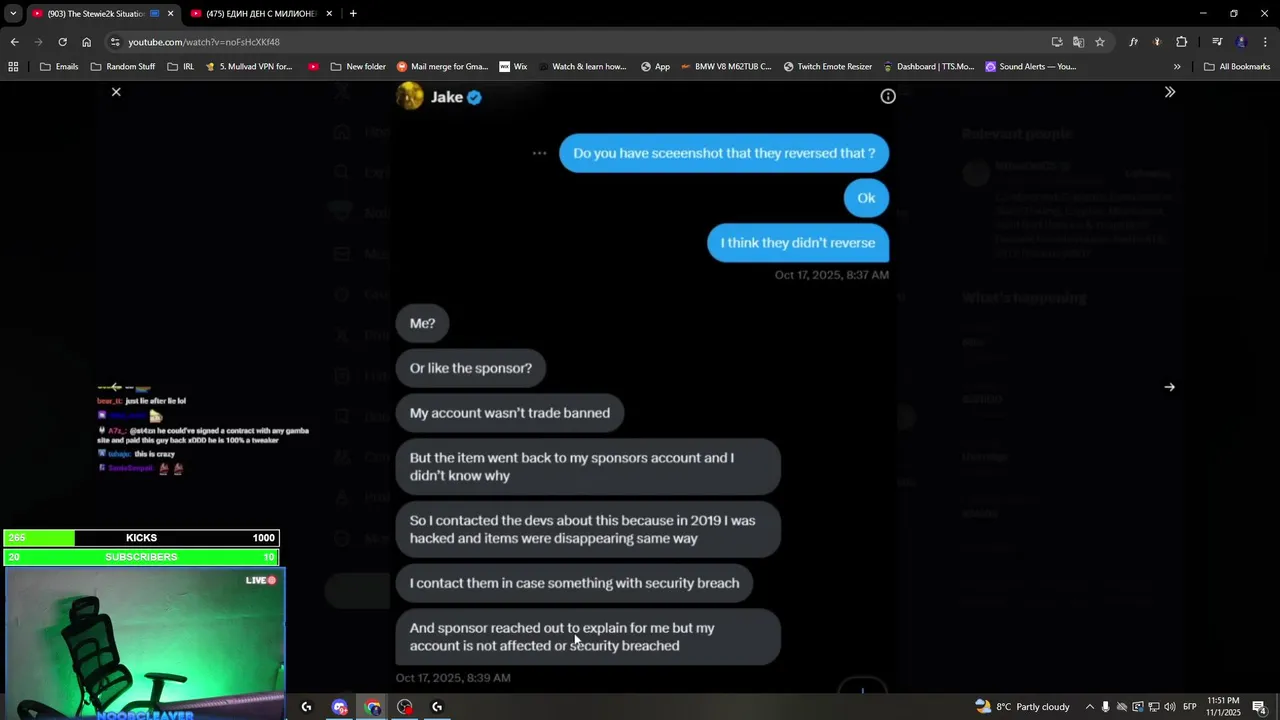This screenshot has height=720, width=1280.
Task: Switch to the ЕДИН ДЕН С МИЛИОНЕ tab
Action: pyautogui.click(x=260, y=14)
